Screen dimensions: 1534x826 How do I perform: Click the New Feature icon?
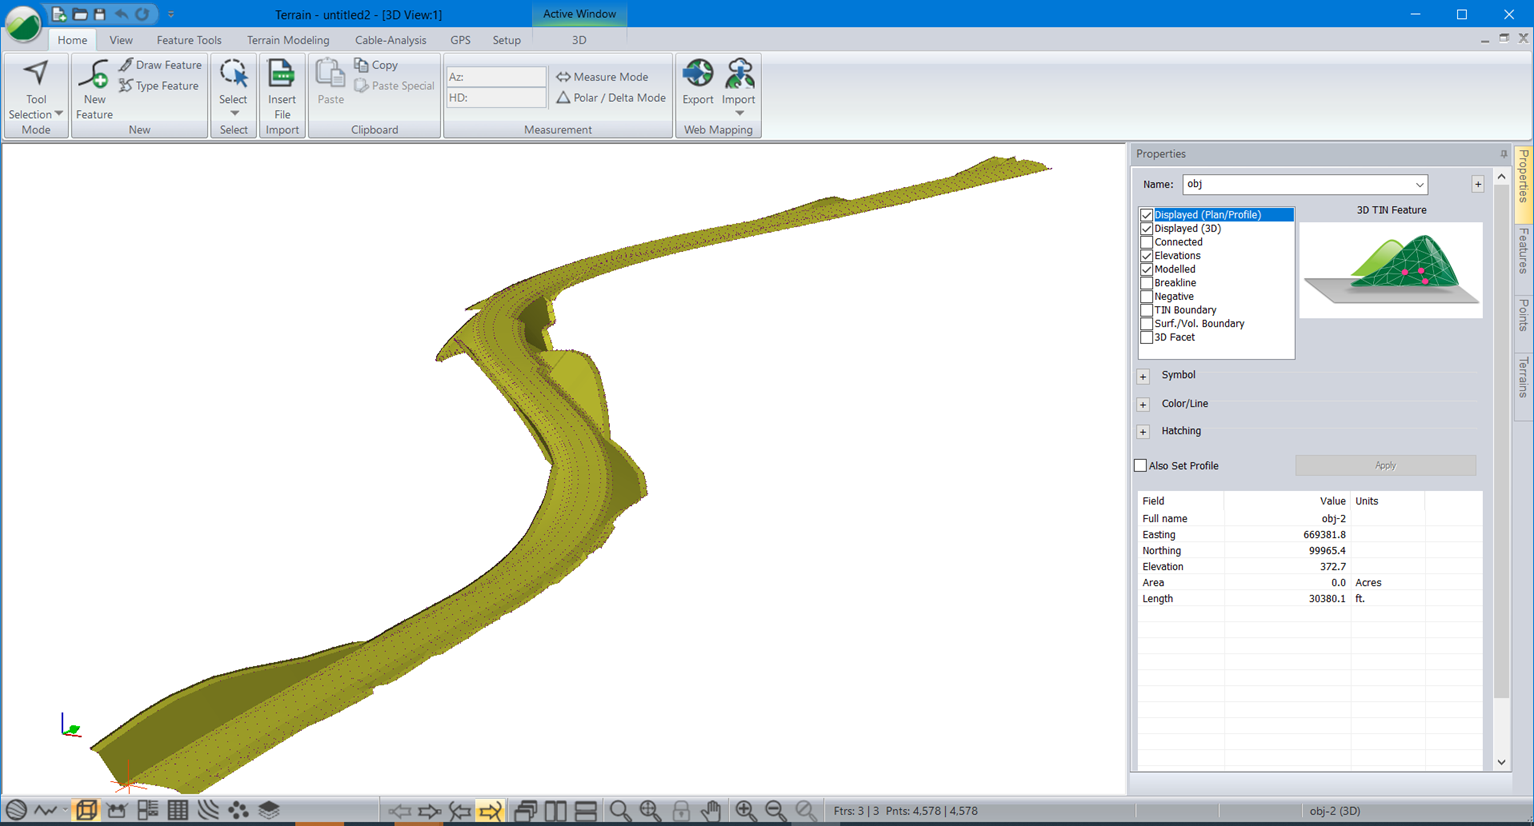[94, 74]
